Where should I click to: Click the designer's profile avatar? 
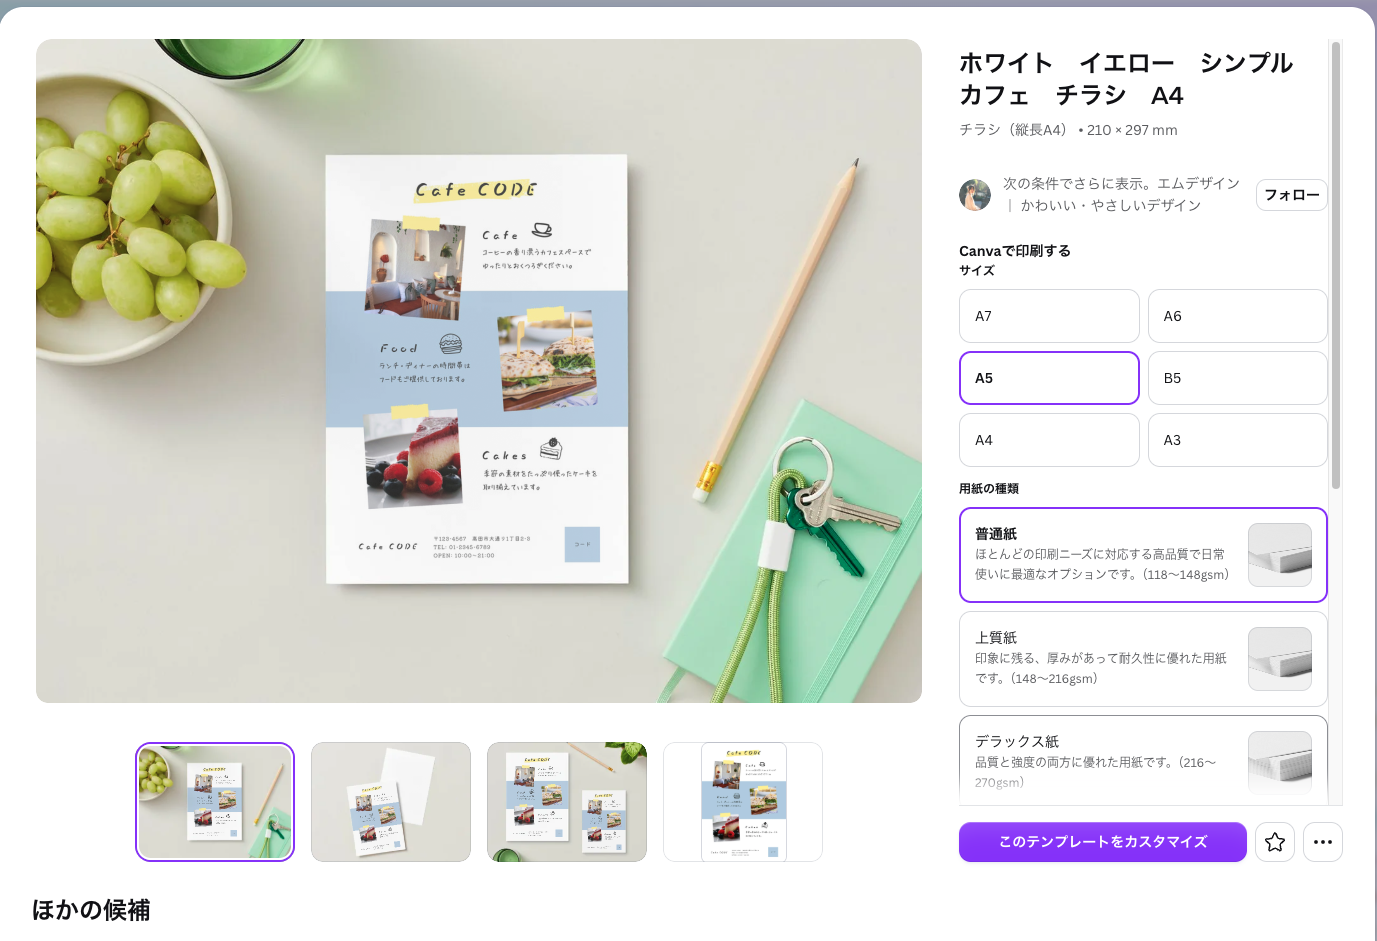(975, 195)
